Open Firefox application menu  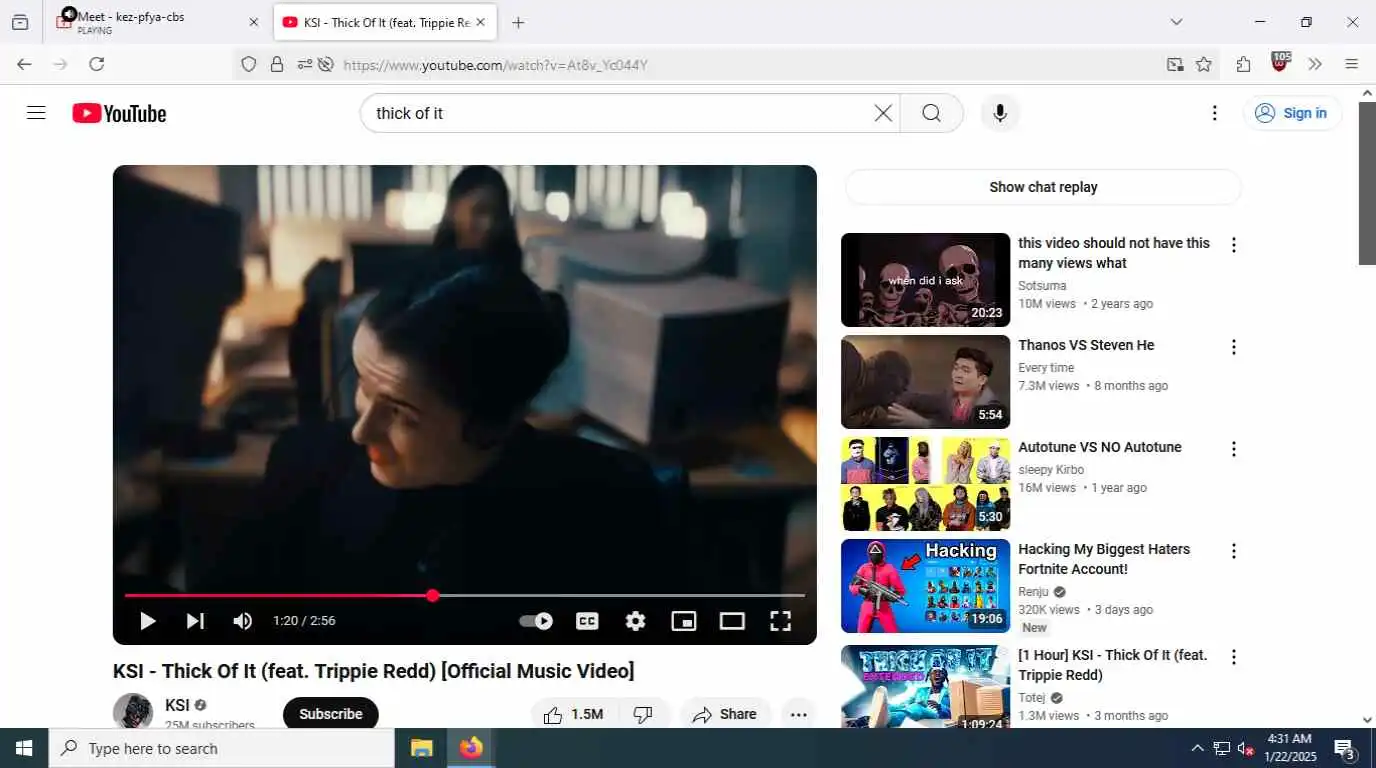click(1351, 64)
